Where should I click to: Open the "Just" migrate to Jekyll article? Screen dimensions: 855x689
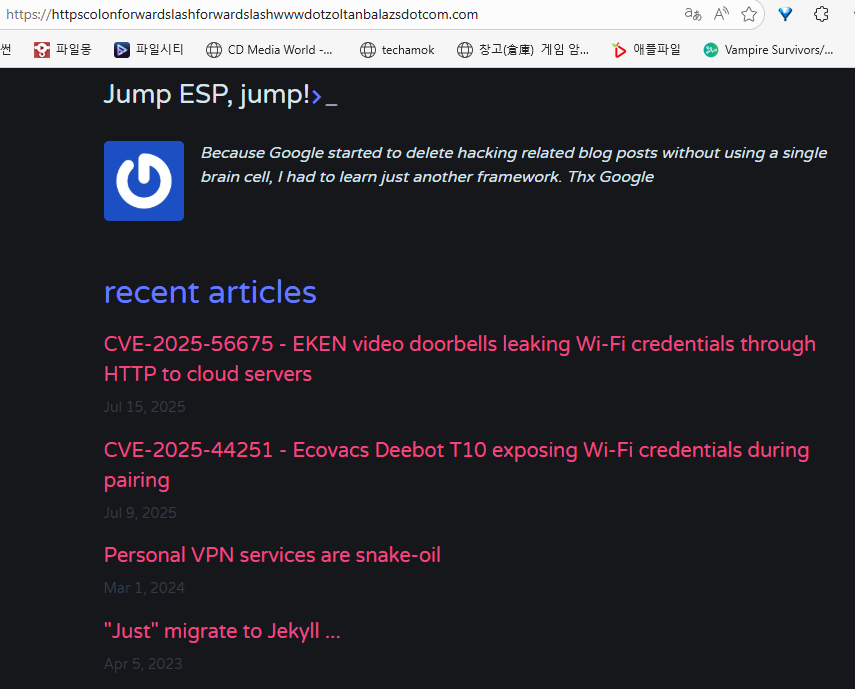click(x=222, y=631)
